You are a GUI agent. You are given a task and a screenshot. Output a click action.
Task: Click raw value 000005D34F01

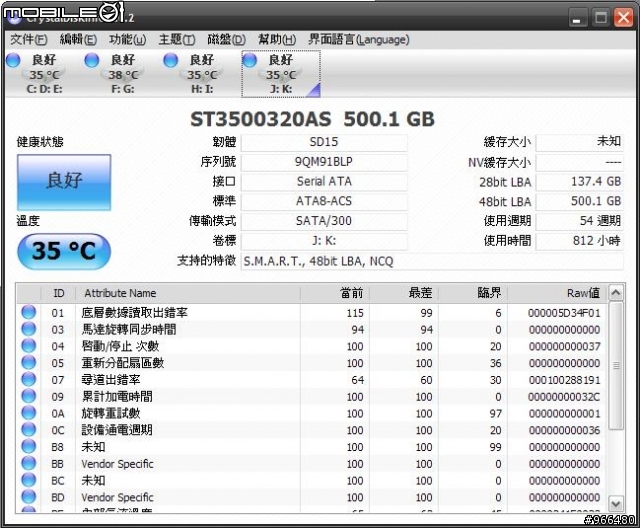coord(564,313)
